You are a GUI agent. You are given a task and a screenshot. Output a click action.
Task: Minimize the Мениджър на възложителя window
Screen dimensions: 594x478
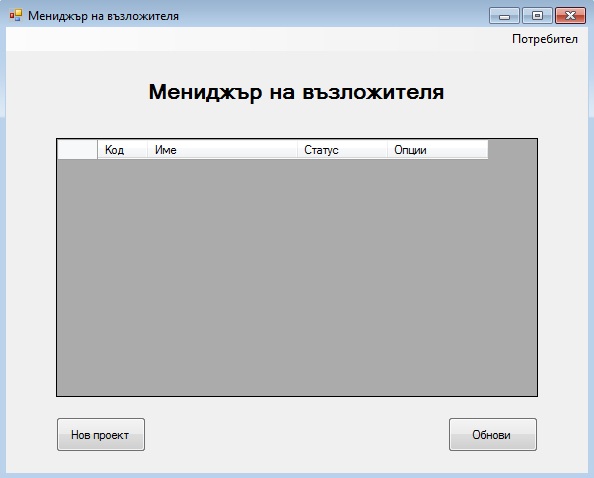[x=504, y=16]
